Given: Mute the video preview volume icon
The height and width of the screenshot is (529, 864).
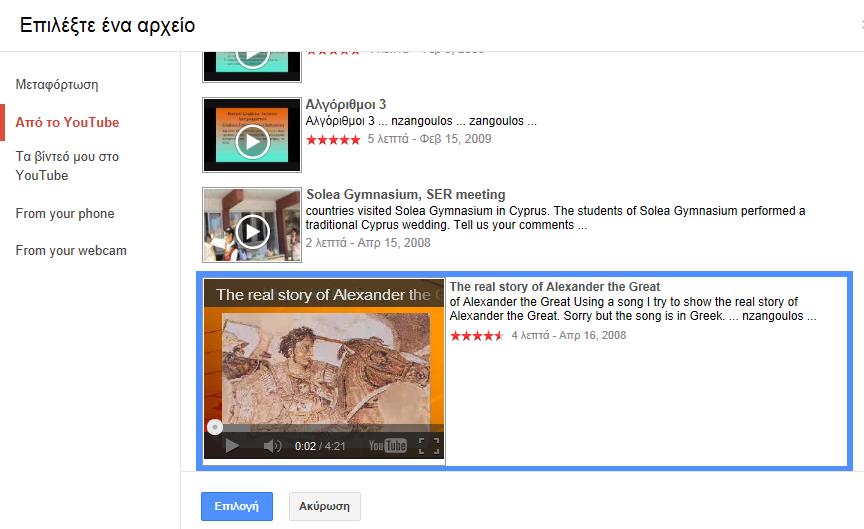Looking at the screenshot, I should pyautogui.click(x=272, y=445).
